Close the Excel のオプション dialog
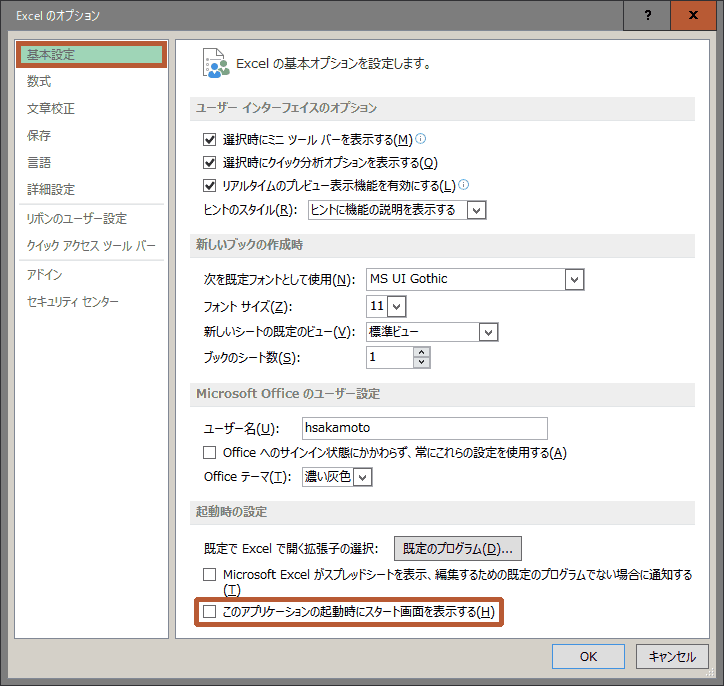Screen dimensions: 724x686 [x=693, y=15]
